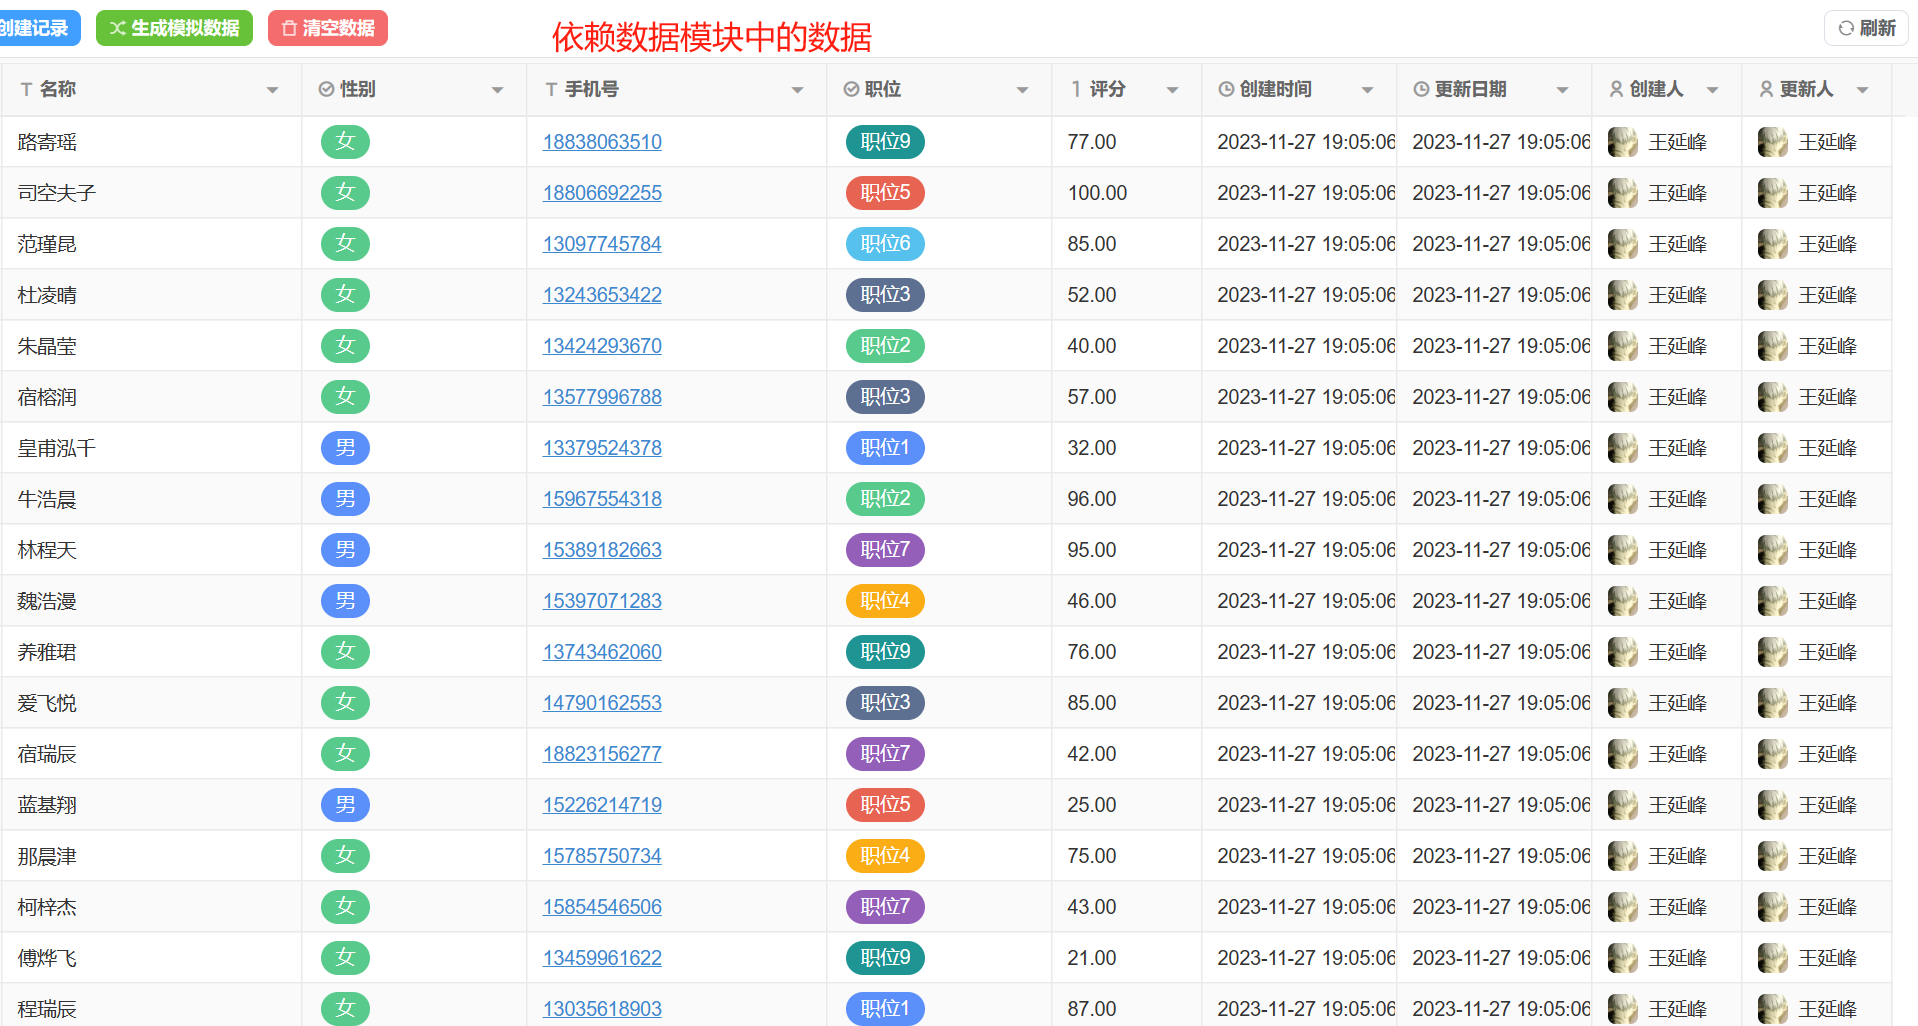
Task: Open phone link 18838063510
Action: pyautogui.click(x=602, y=142)
